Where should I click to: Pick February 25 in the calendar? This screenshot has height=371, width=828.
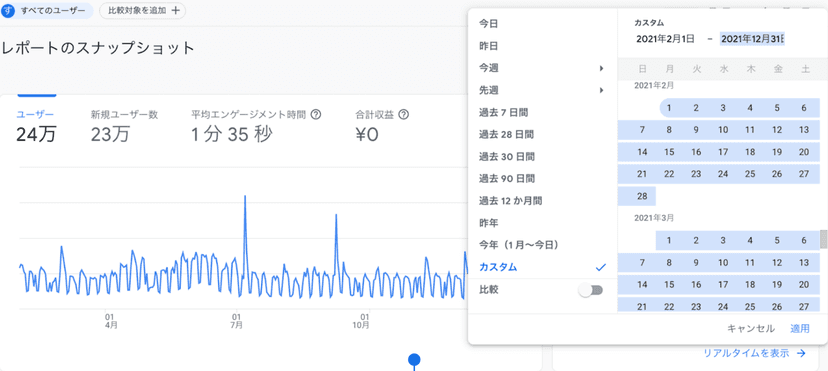pyautogui.click(x=750, y=174)
